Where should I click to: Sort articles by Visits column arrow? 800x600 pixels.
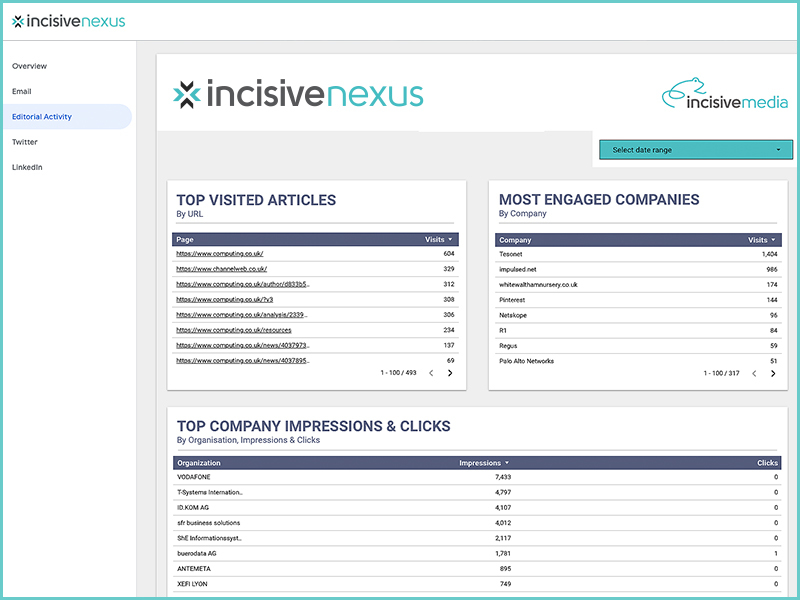pos(450,239)
